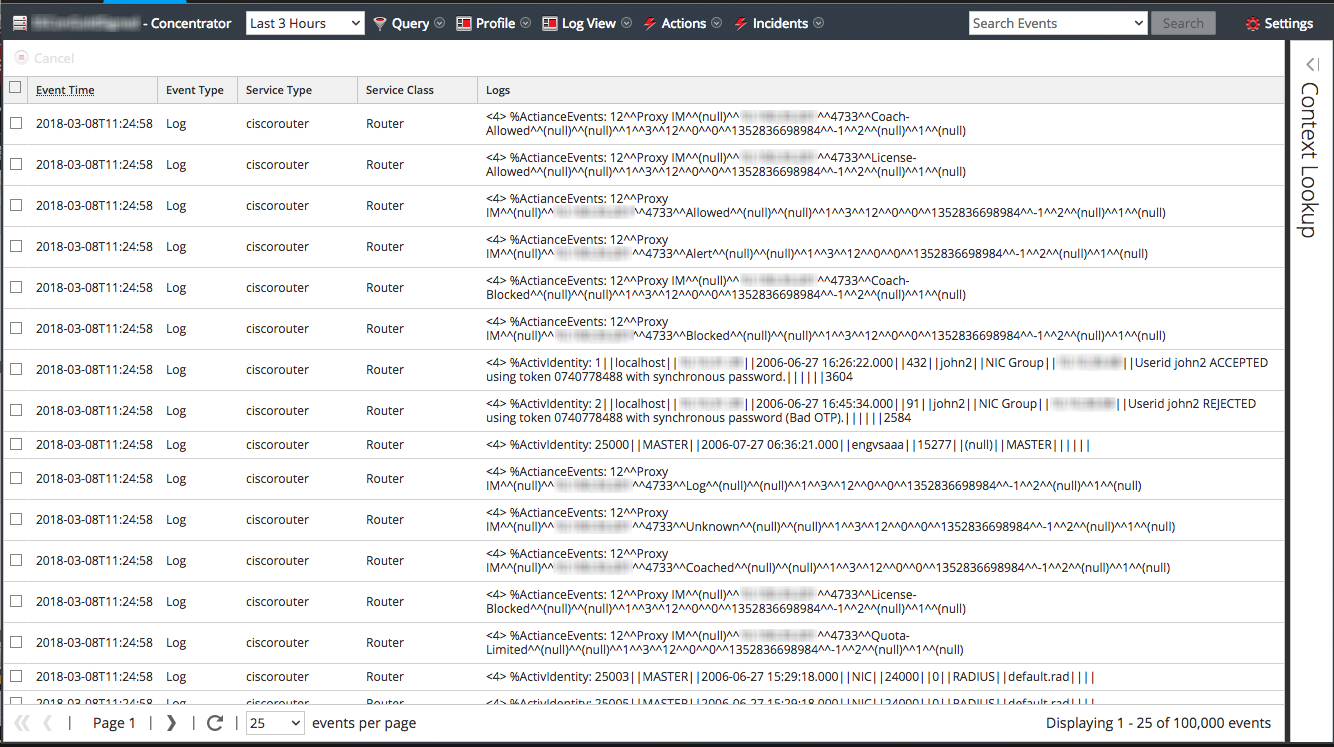The height and width of the screenshot is (747, 1334).
Task: Open the Query menu
Action: [x=409, y=23]
